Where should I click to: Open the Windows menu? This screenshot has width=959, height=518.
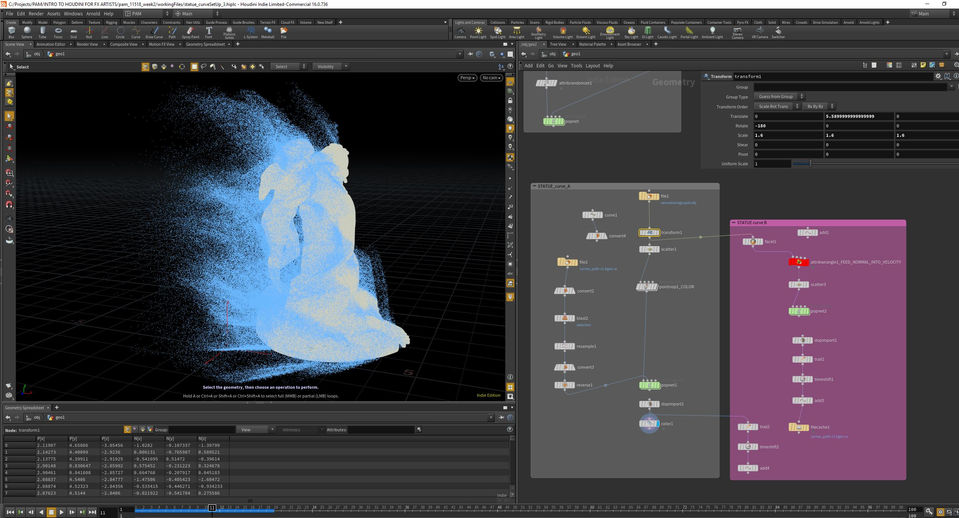click(73, 13)
